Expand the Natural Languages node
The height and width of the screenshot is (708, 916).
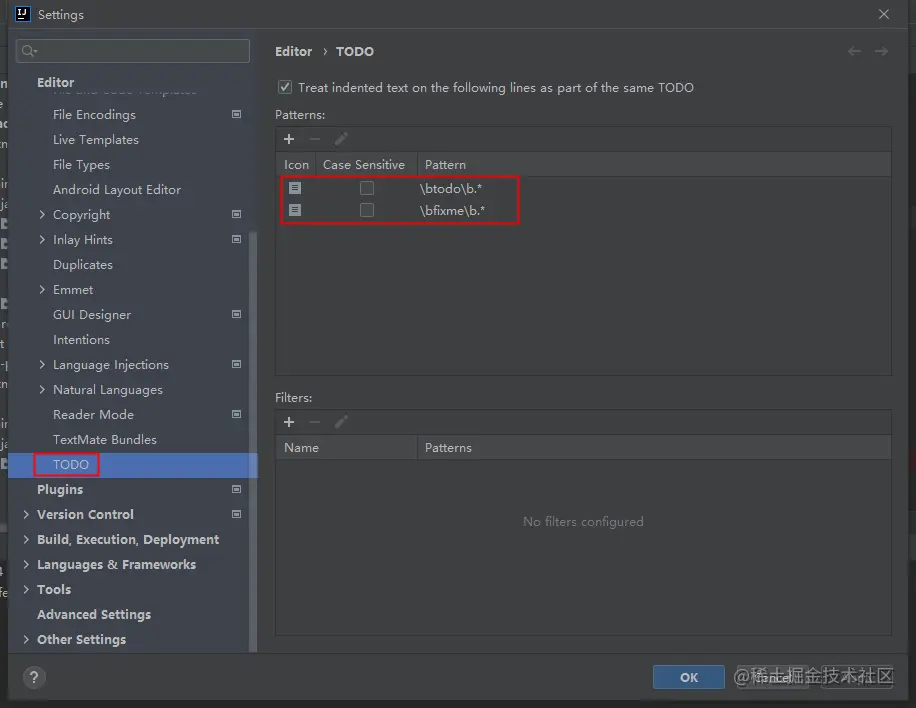click(x=42, y=390)
